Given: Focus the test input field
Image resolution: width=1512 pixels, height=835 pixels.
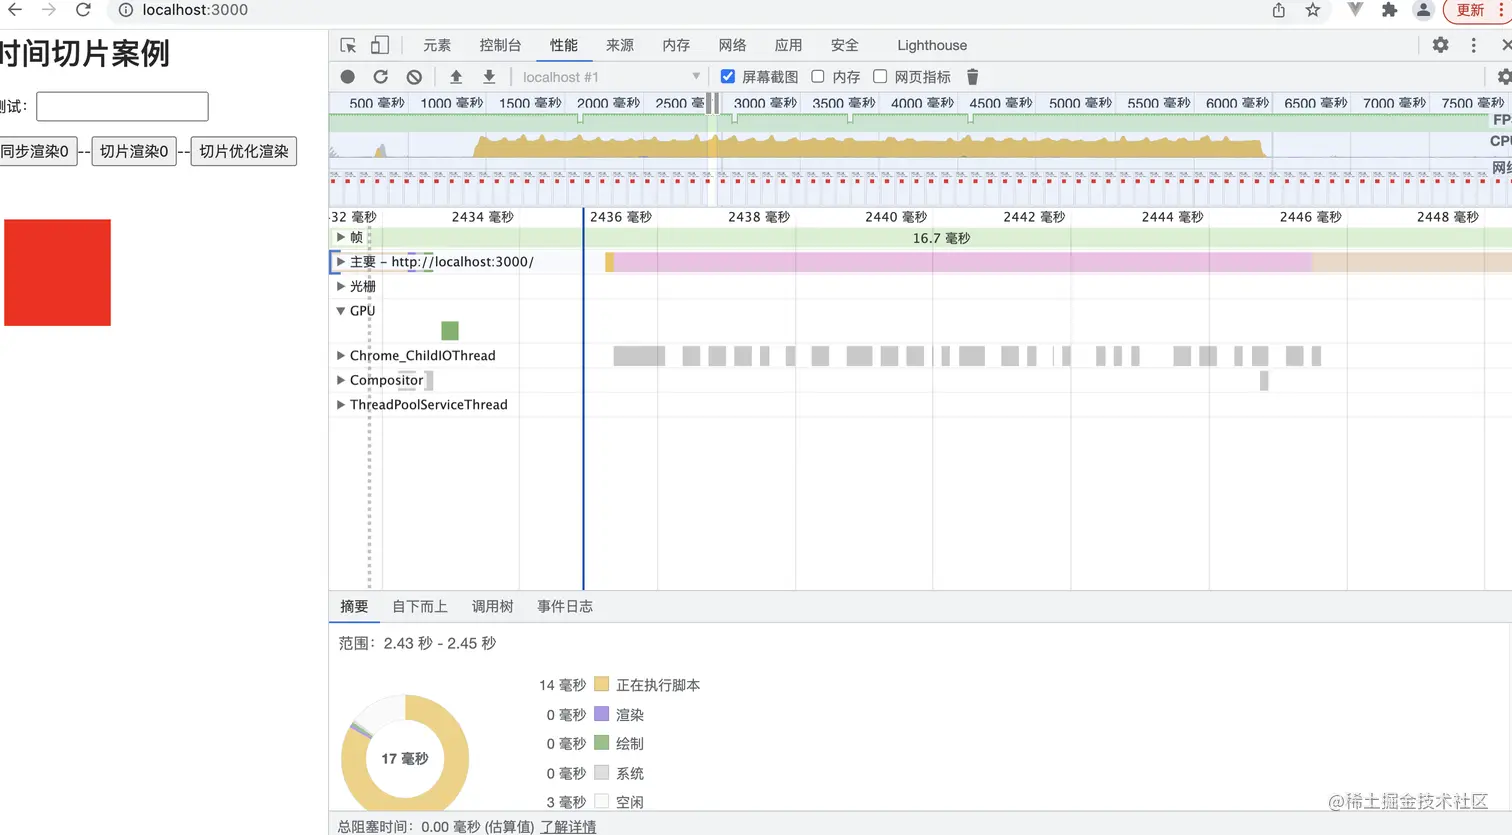Looking at the screenshot, I should point(122,107).
